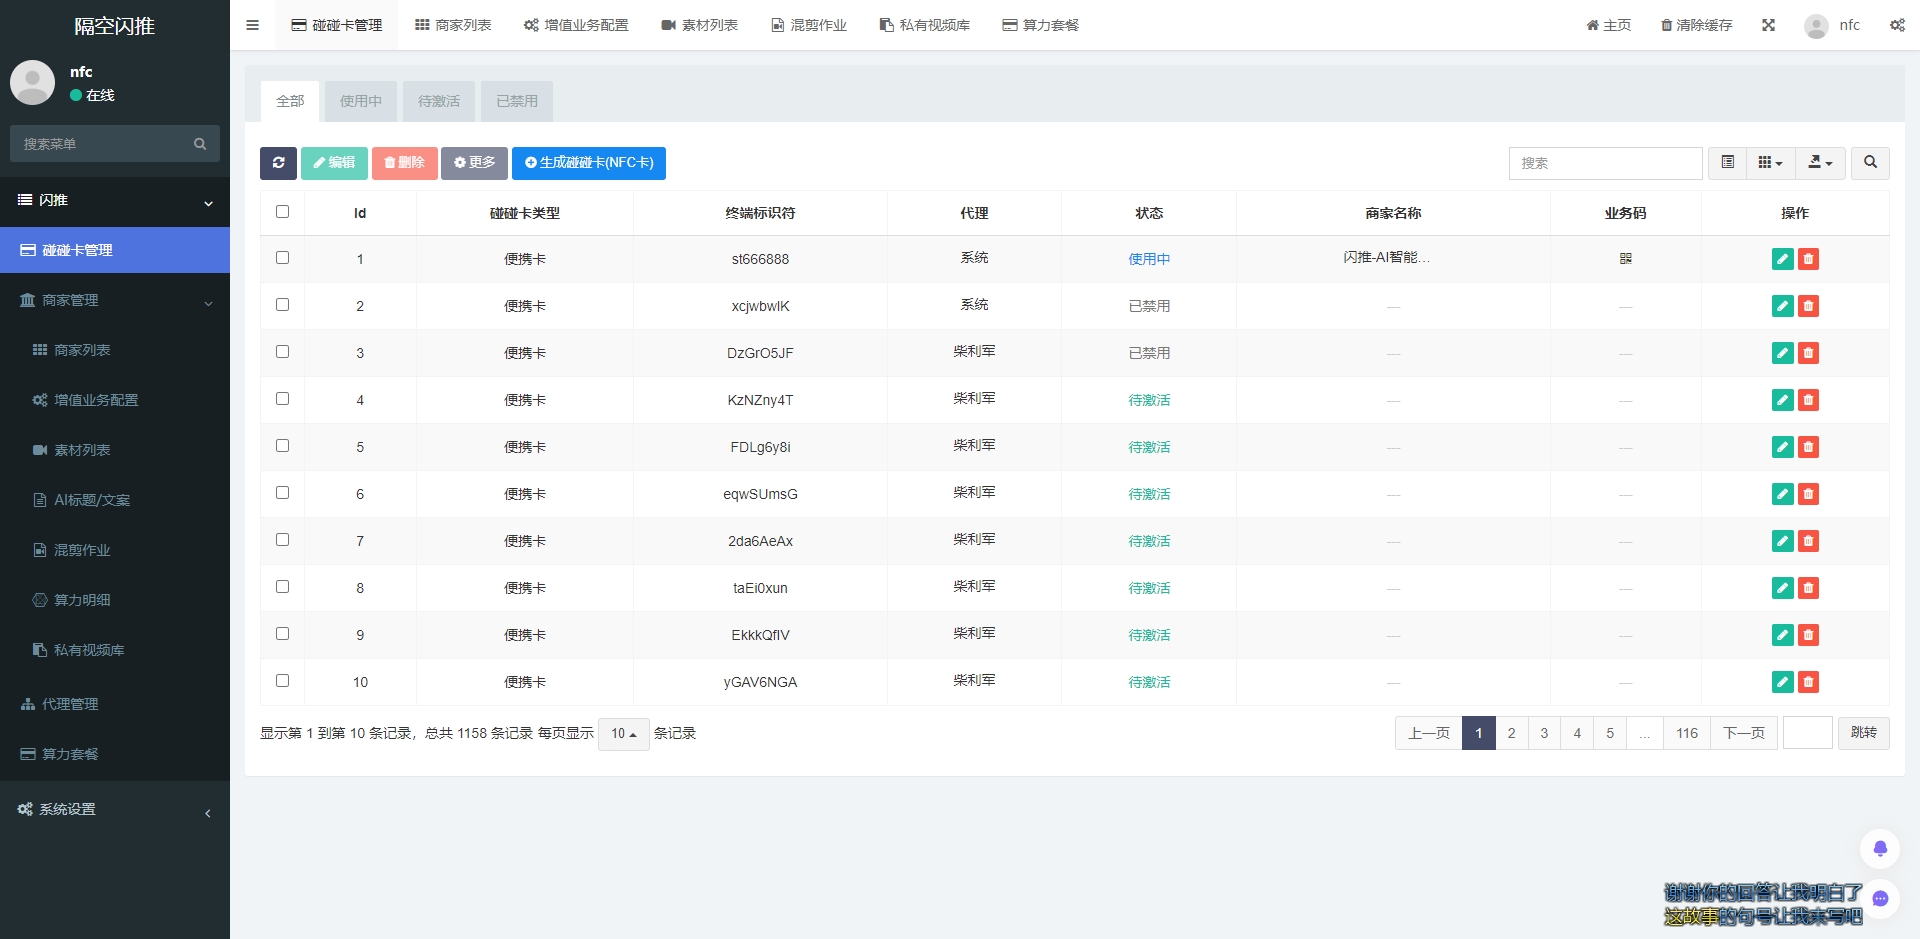Tick the checkbox for row Id 10
The image size is (1920, 939).
pyautogui.click(x=282, y=681)
